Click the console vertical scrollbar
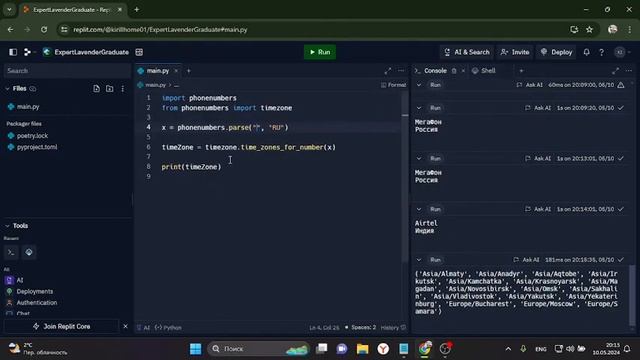 pyautogui.click(x=632, y=295)
